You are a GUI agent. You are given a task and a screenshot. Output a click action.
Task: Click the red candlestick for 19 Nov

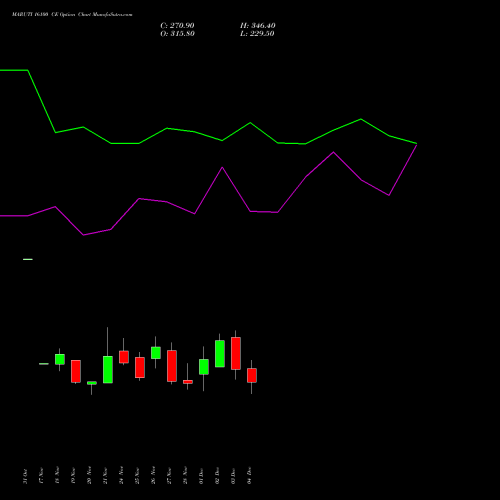click(76, 371)
